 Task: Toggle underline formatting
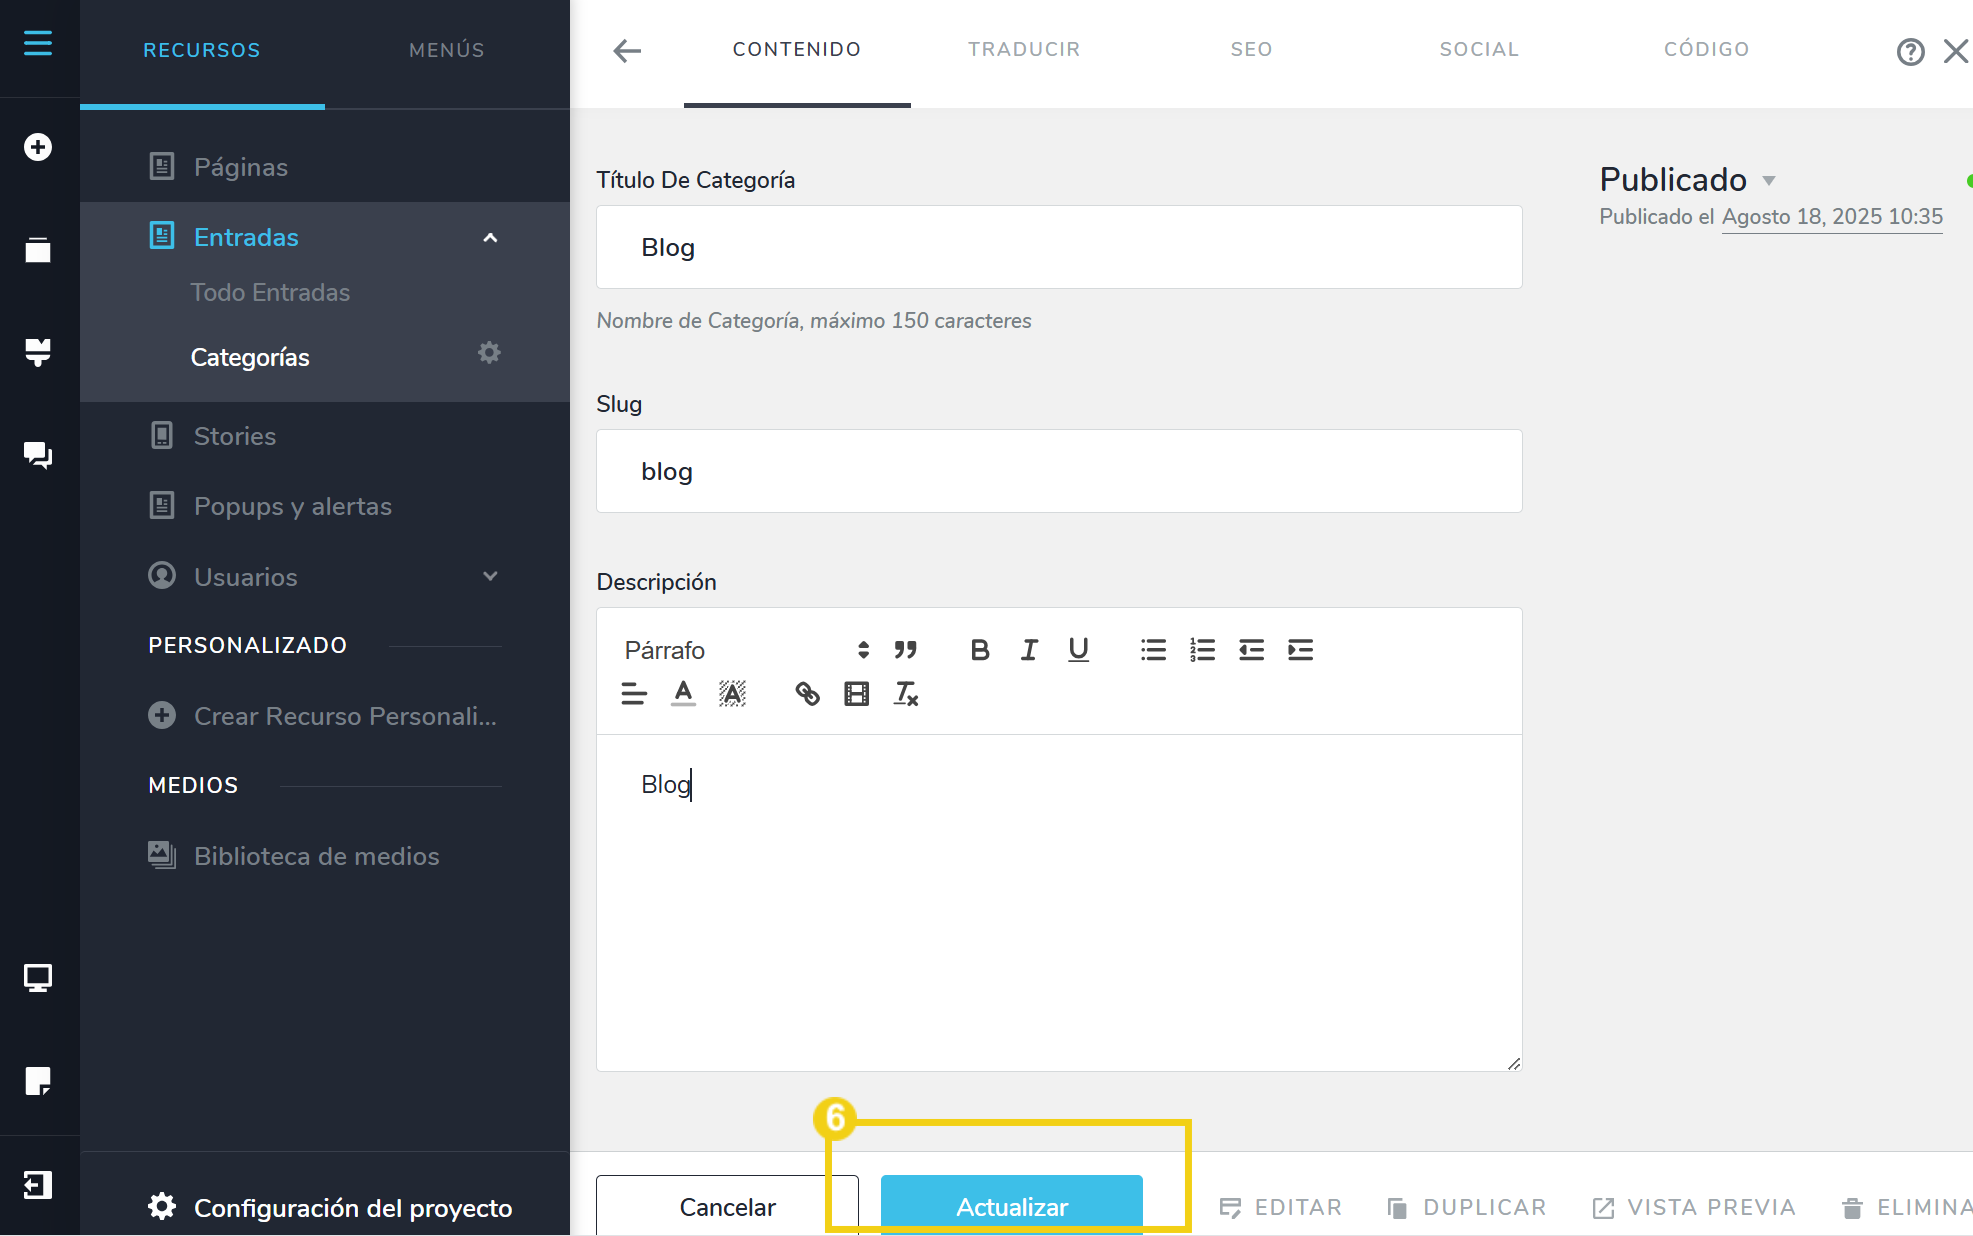1078,650
